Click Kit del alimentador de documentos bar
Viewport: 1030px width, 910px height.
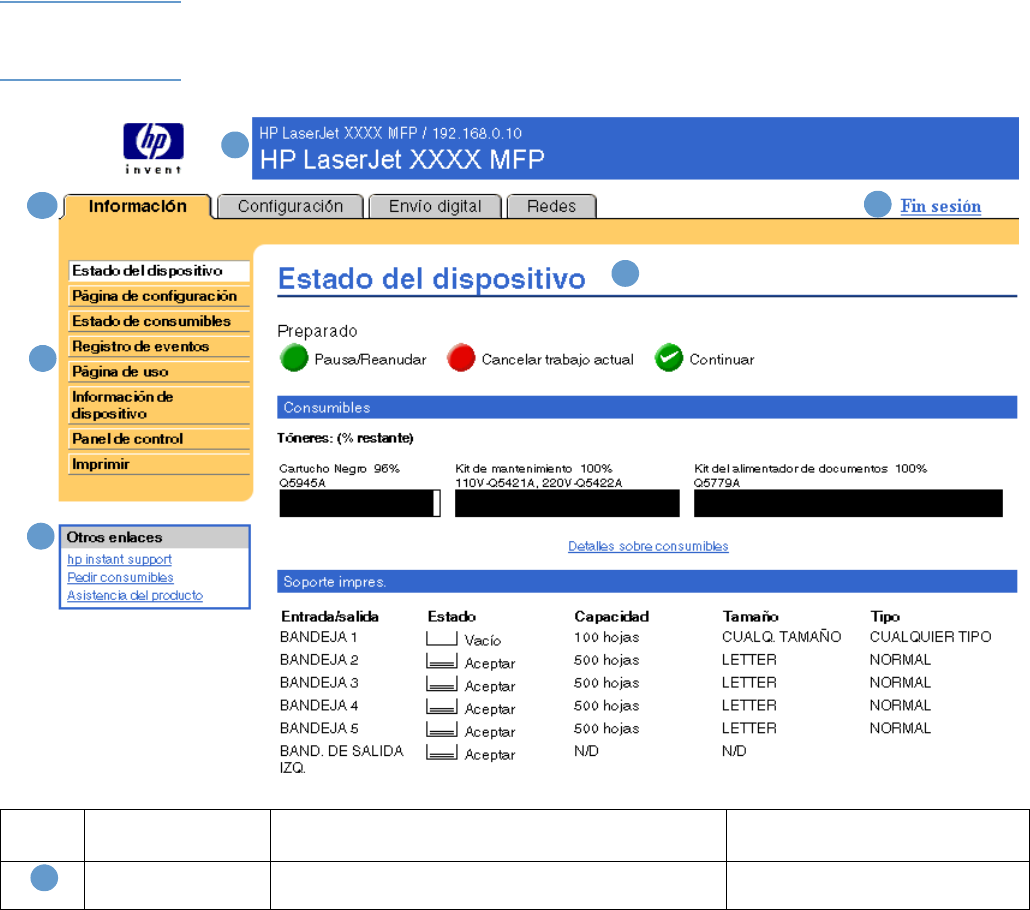pos(848,503)
